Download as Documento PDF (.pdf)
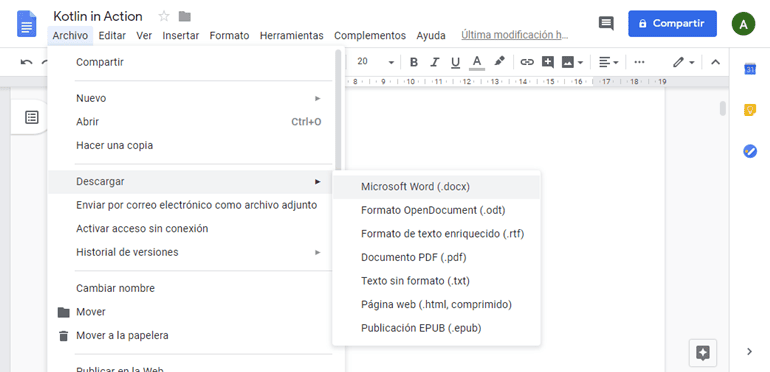The width and height of the screenshot is (770, 372). pyautogui.click(x=436, y=257)
